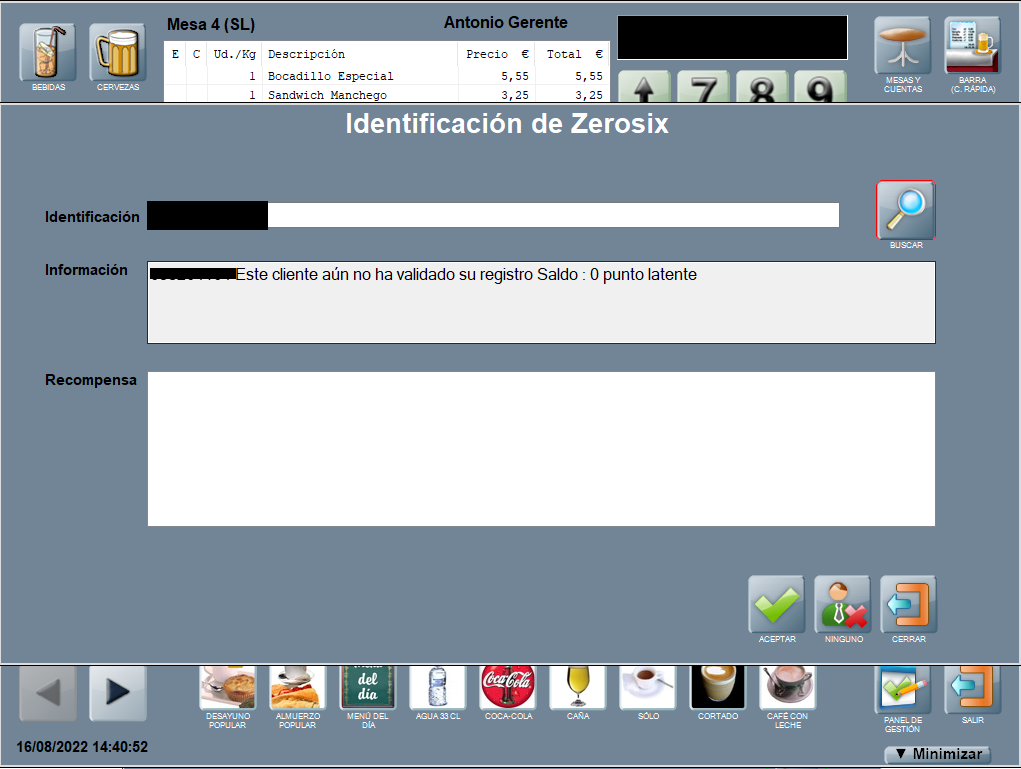
Task: Add Agua 33 CL to order
Action: pos(438,687)
